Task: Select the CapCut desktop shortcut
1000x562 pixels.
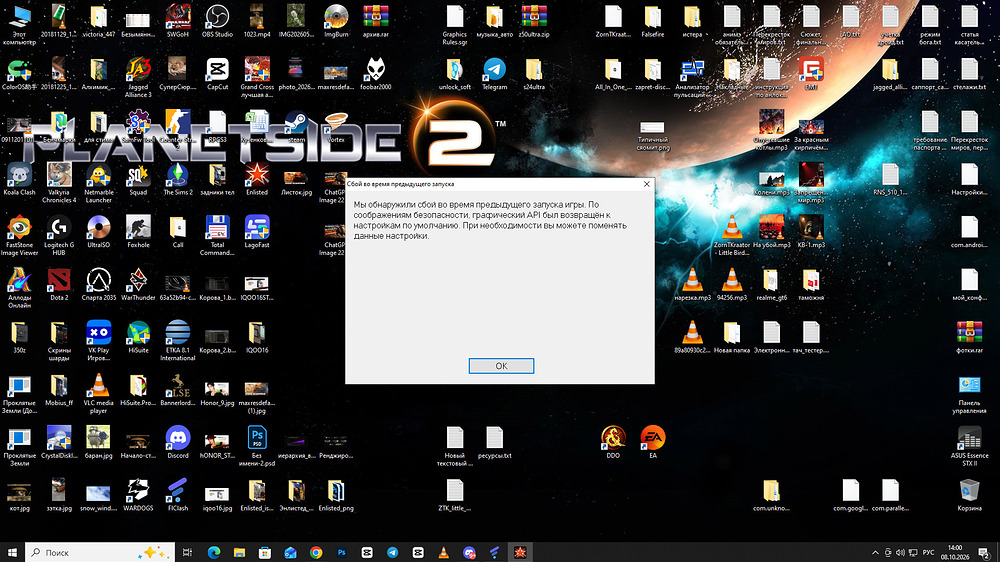Action: click(217, 74)
